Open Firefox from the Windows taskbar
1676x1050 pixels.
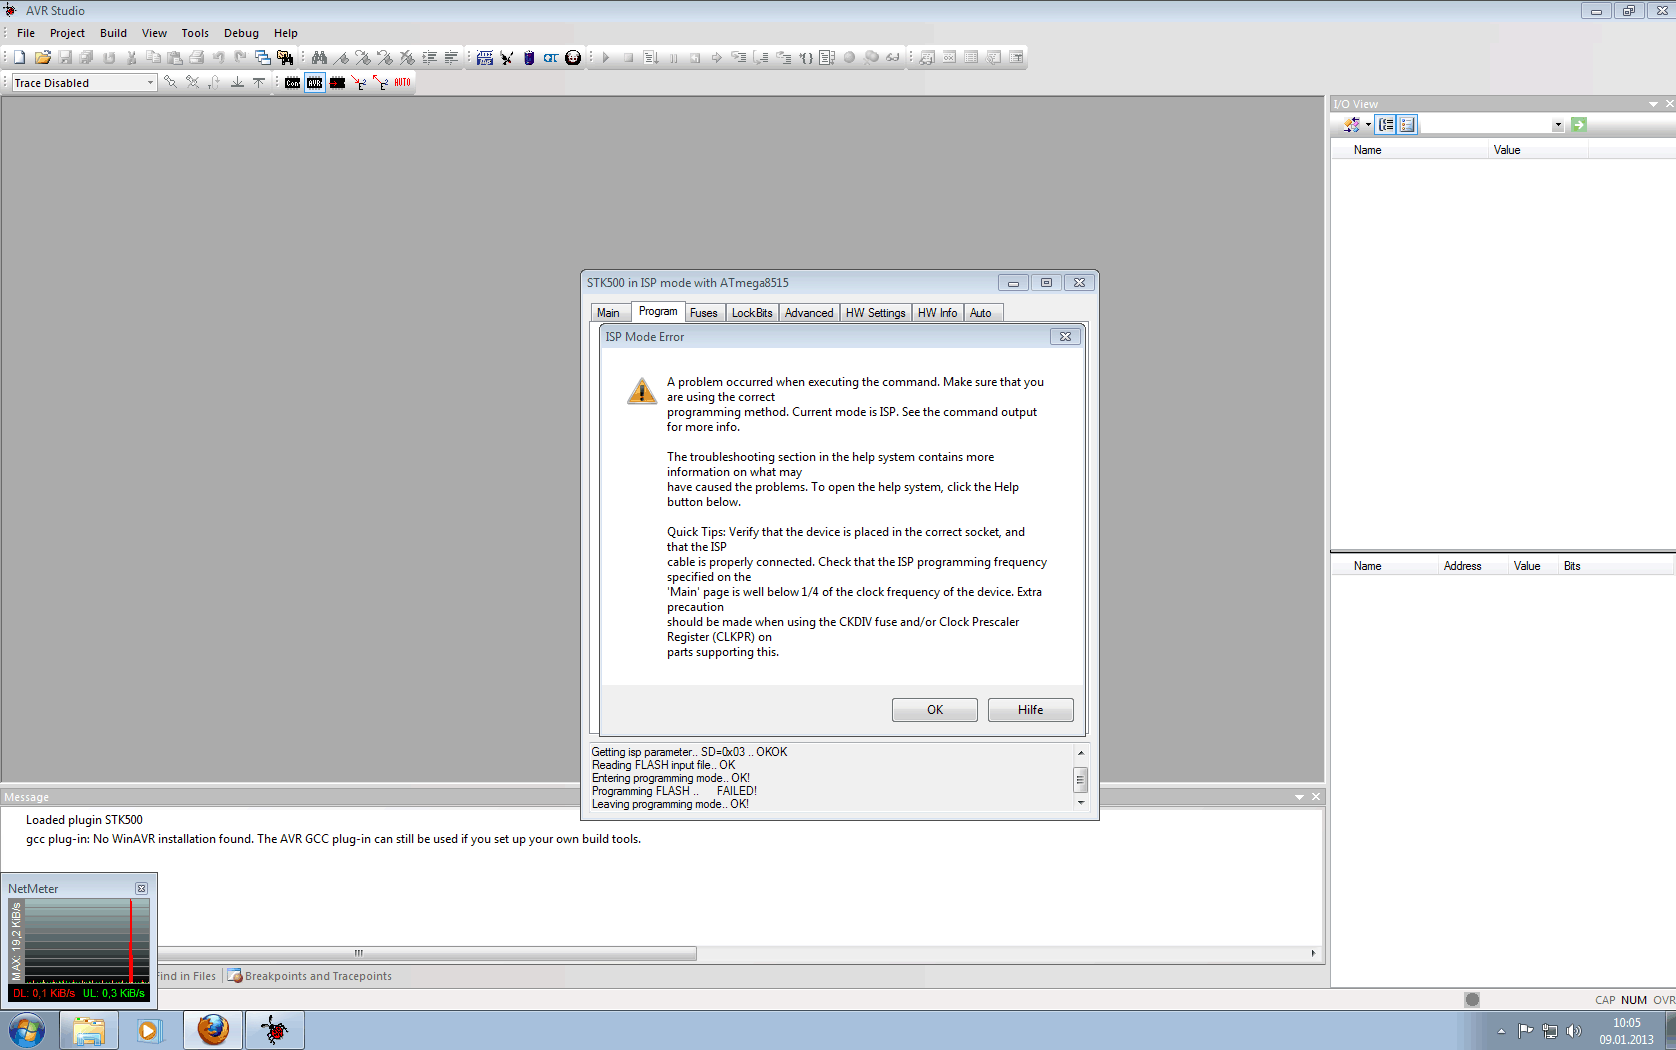[213, 1030]
